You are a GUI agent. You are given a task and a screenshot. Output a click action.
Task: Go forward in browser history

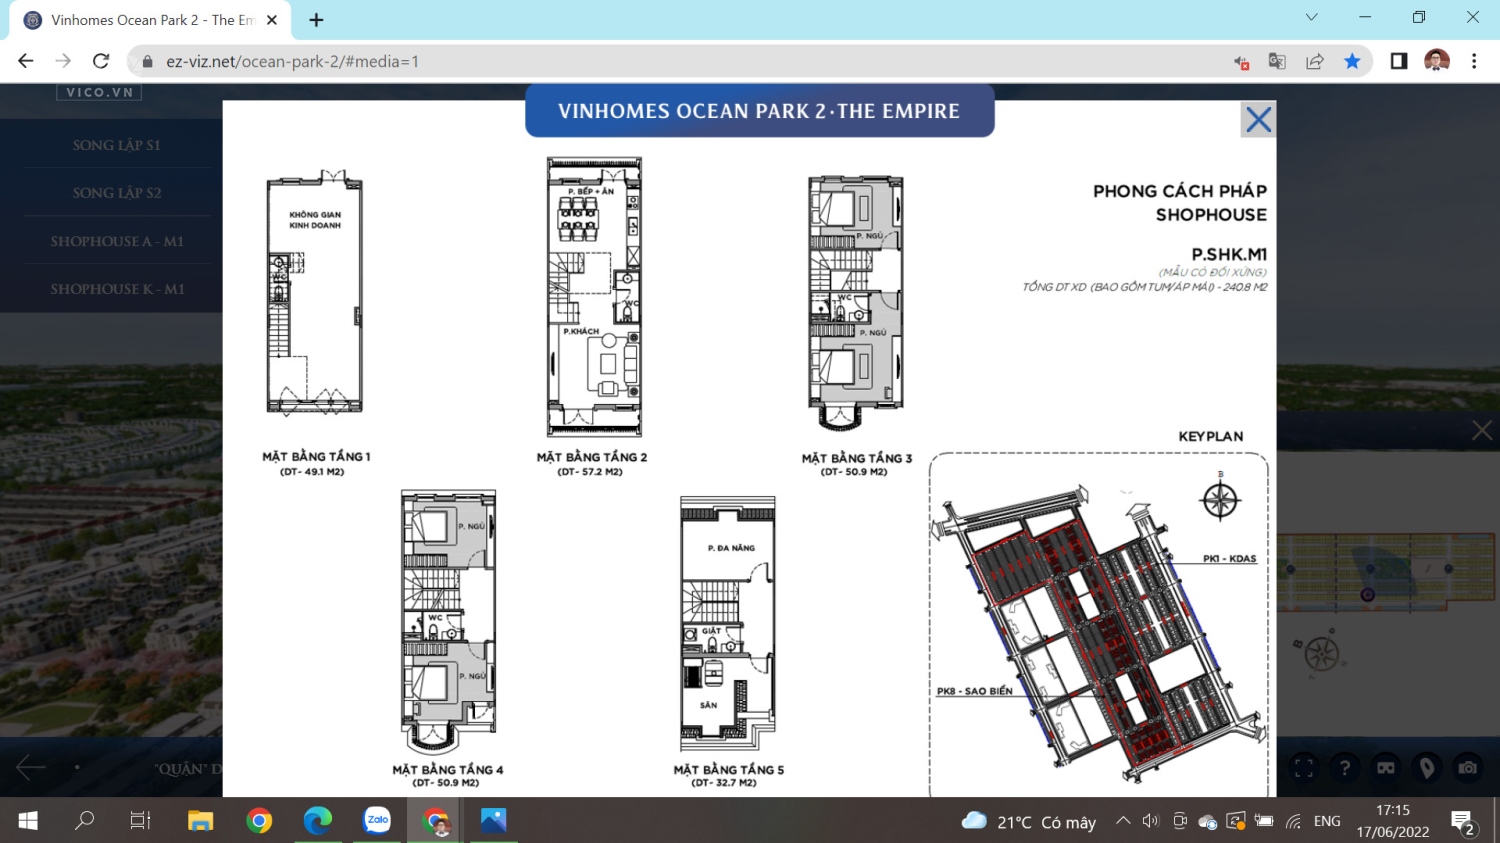click(63, 61)
